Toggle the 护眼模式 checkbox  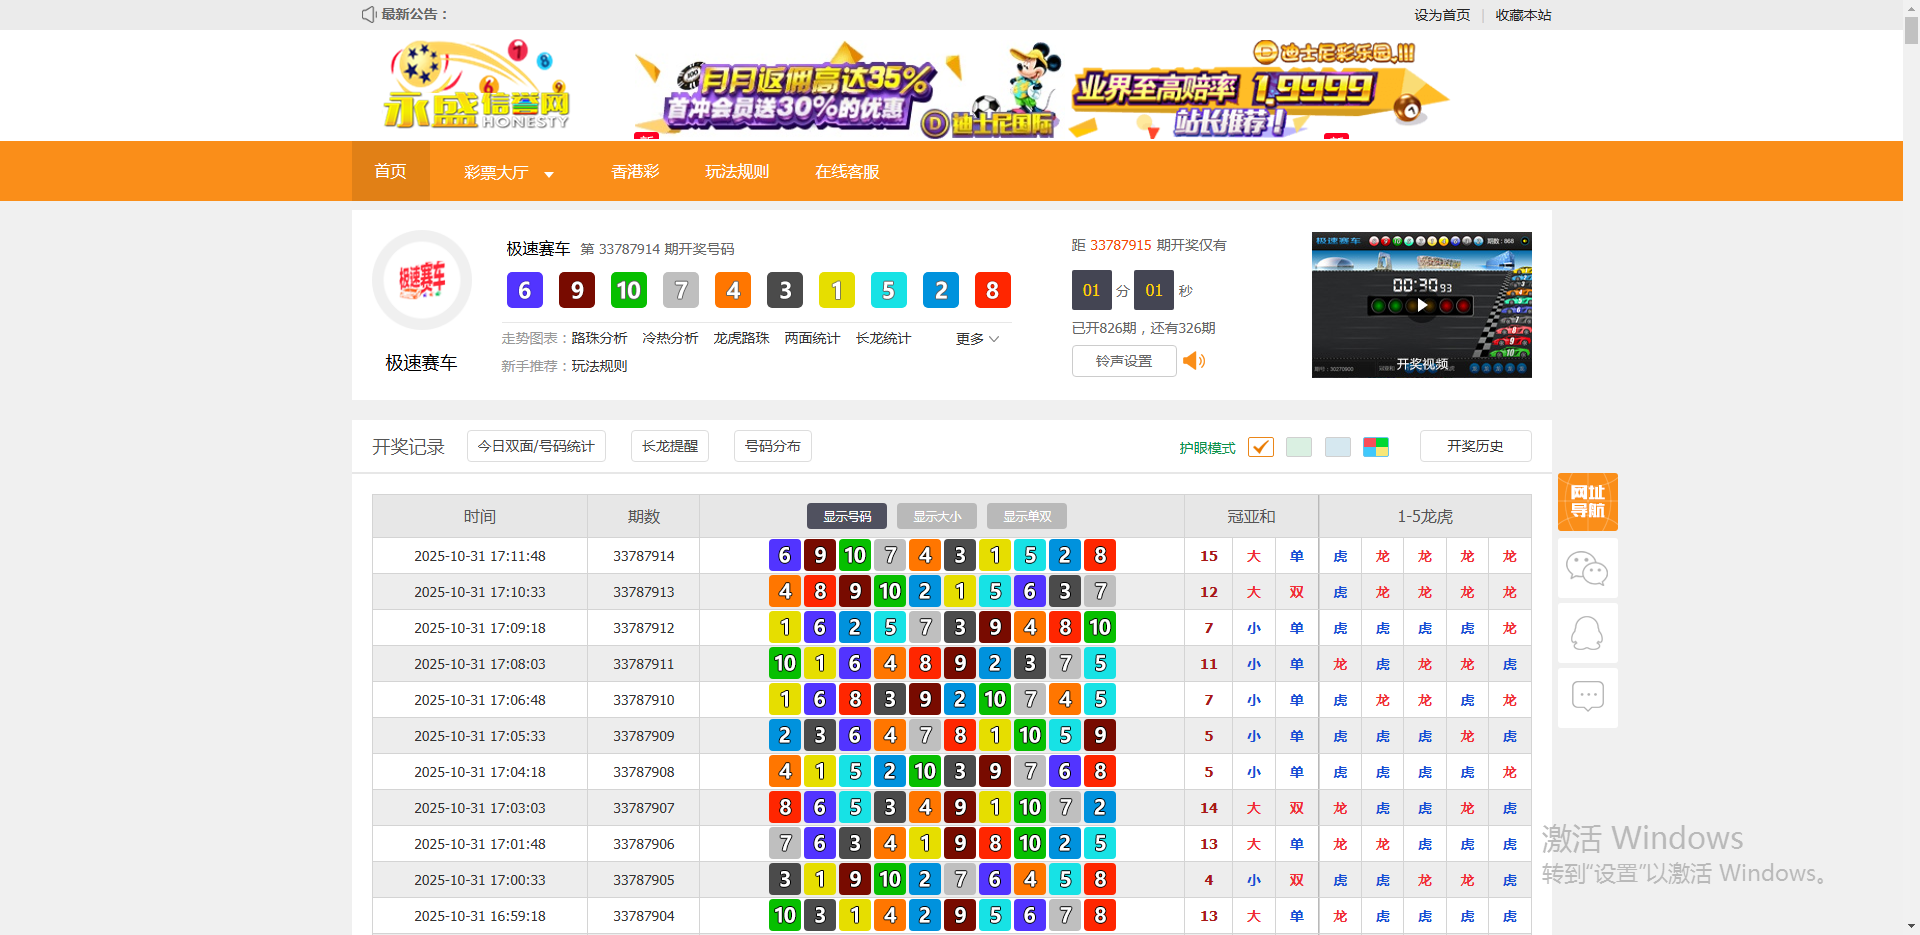(x=1260, y=447)
